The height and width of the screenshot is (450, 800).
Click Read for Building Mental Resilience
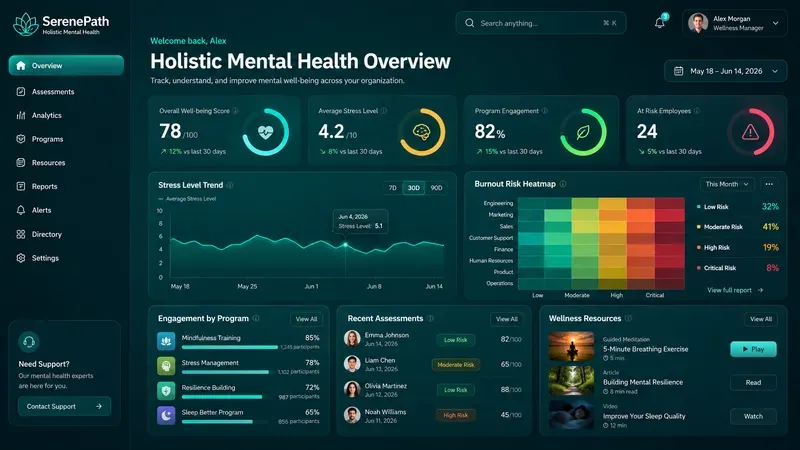pos(753,383)
